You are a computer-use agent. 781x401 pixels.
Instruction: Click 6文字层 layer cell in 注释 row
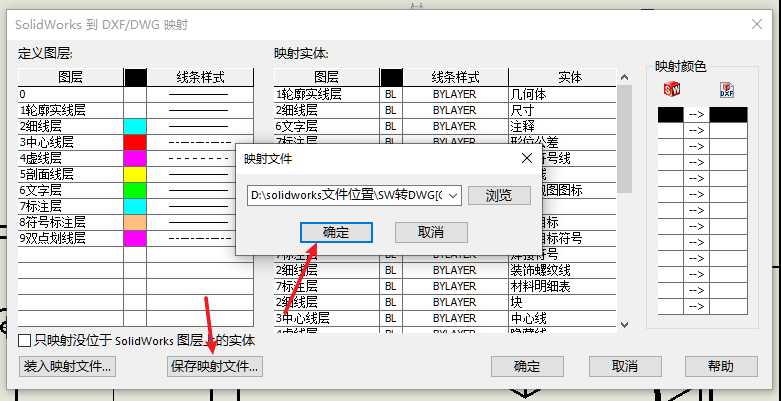(x=327, y=126)
